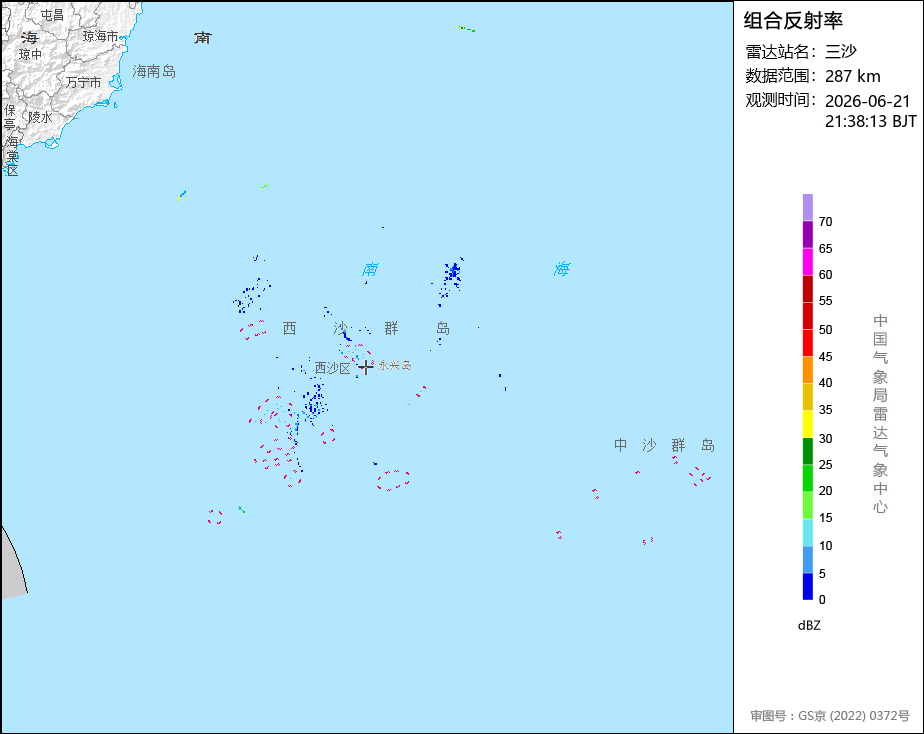This screenshot has height=734, width=924.
Task: Click the 40 dBZ orange legend swatch
Action: [x=808, y=370]
